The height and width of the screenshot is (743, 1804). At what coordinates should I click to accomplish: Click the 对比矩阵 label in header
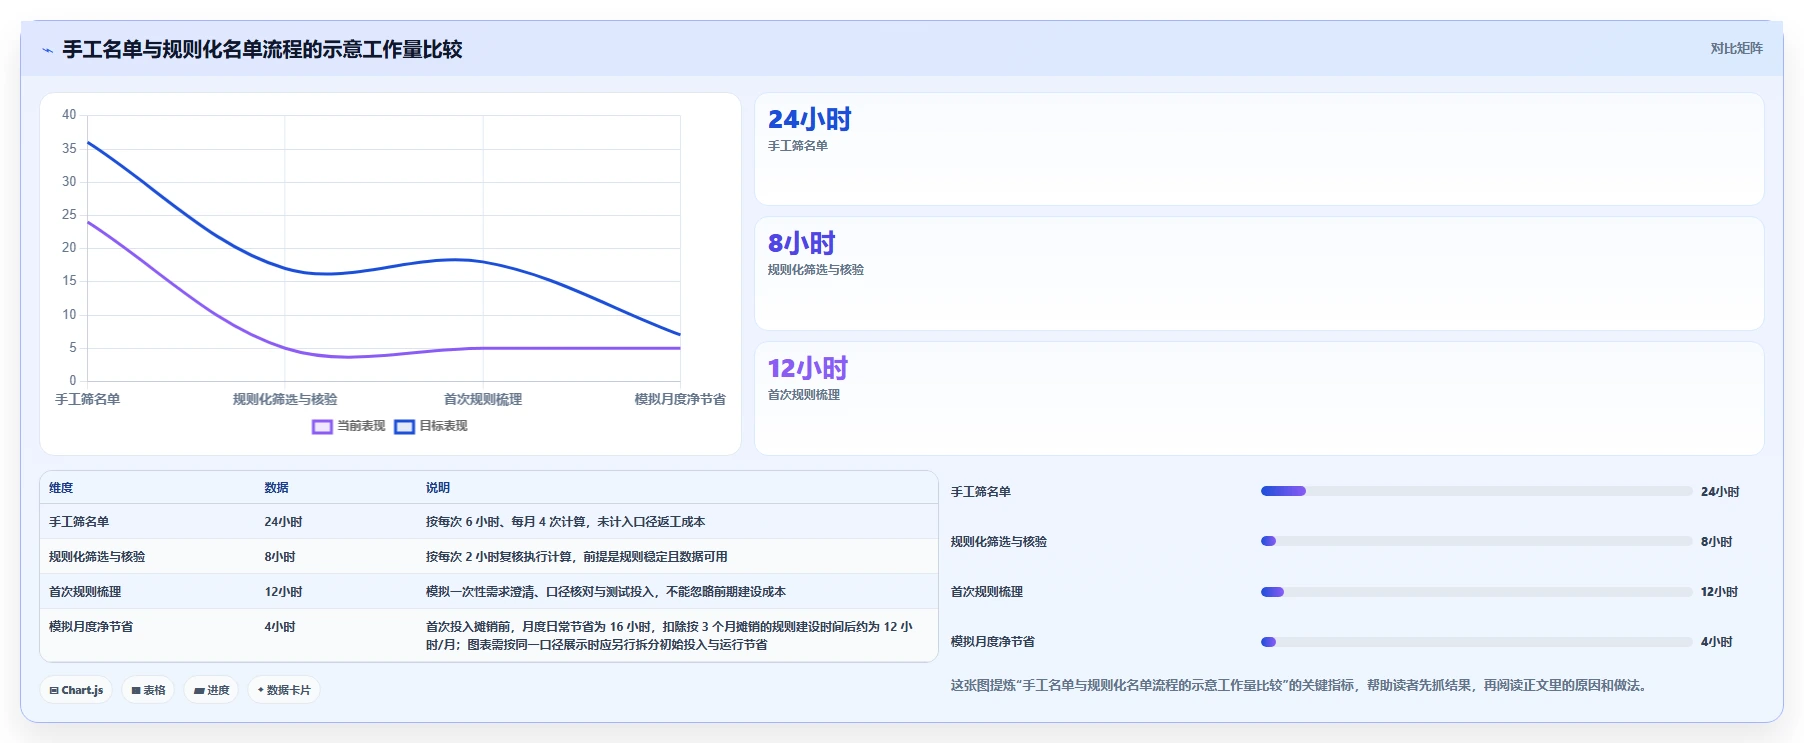[1736, 48]
